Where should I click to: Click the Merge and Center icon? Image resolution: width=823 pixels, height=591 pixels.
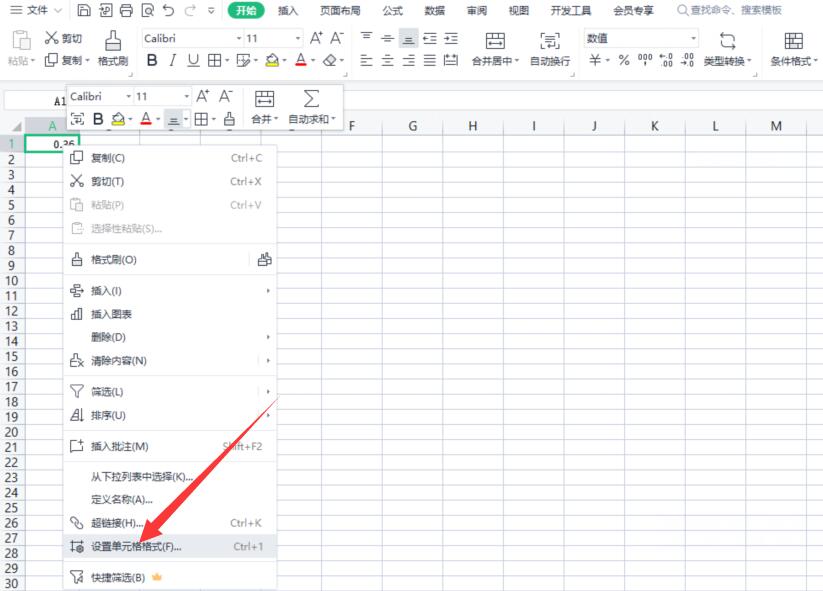(x=495, y=40)
